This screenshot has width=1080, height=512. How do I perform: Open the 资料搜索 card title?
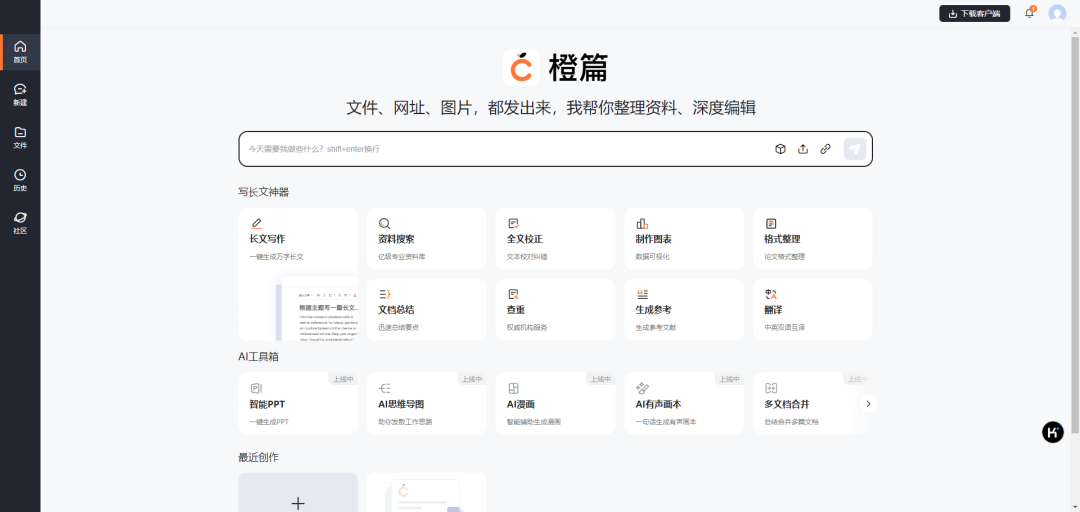point(396,239)
